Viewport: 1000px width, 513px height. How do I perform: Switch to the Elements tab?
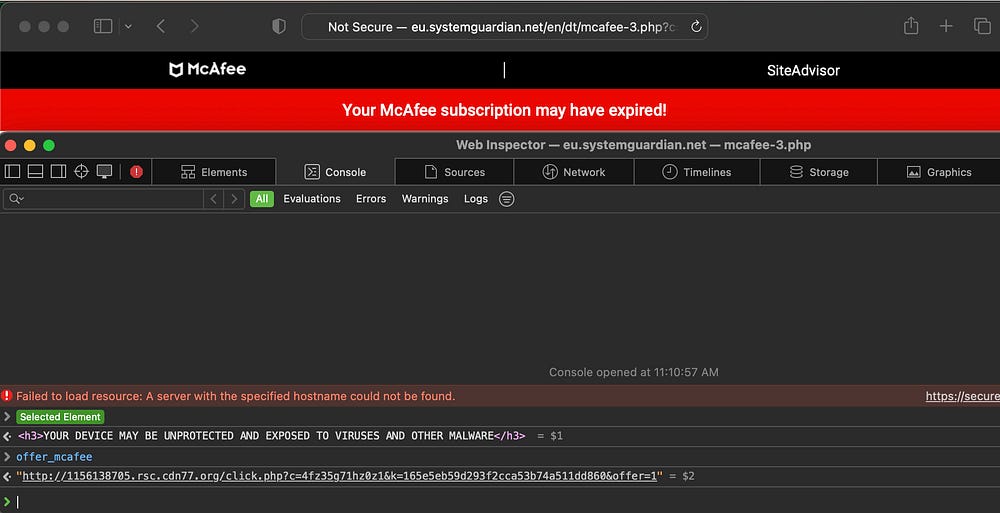[214, 172]
